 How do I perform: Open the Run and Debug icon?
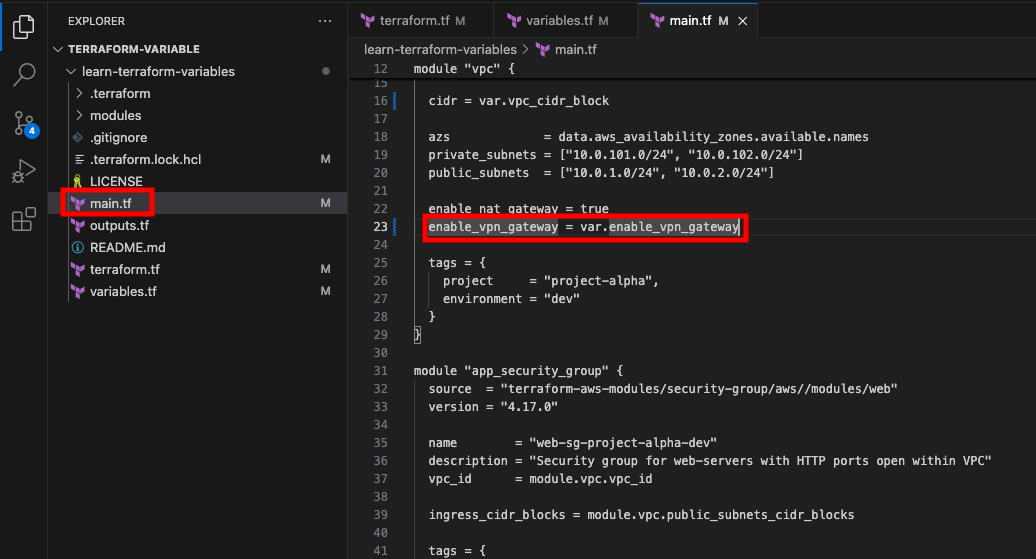click(24, 171)
